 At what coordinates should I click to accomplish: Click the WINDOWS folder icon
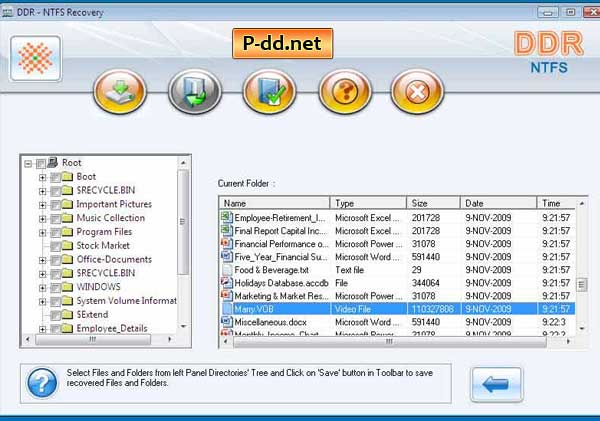click(67, 287)
